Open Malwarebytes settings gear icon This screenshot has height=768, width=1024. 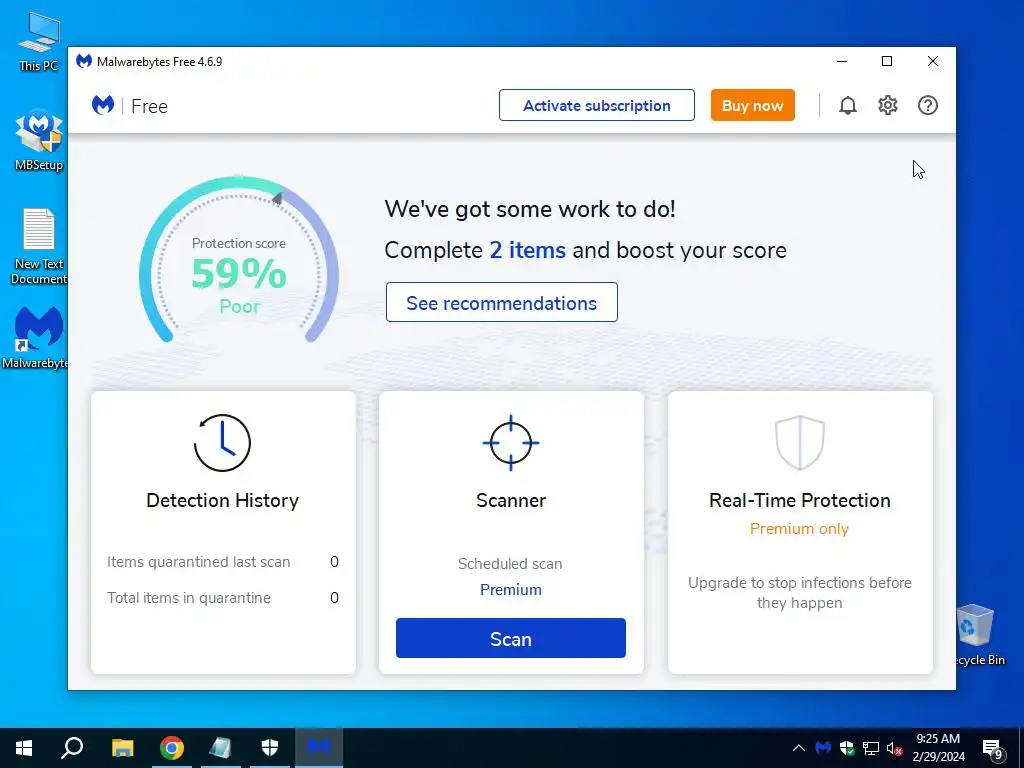coord(888,105)
